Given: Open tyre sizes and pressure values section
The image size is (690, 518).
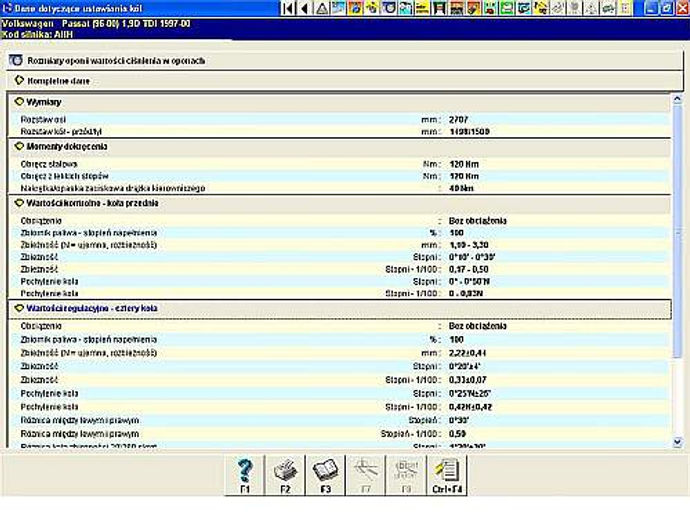Looking at the screenshot, I should [344, 60].
